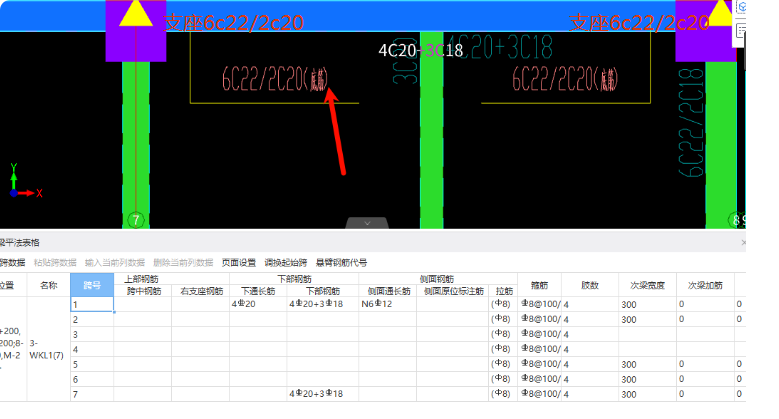
Task: Close the 梁平法表格 panel
Action: (x=743, y=243)
